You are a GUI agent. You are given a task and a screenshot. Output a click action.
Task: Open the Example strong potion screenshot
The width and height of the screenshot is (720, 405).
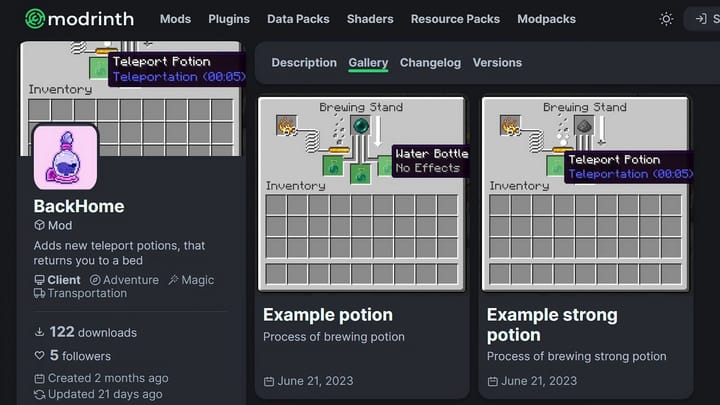click(x=585, y=191)
